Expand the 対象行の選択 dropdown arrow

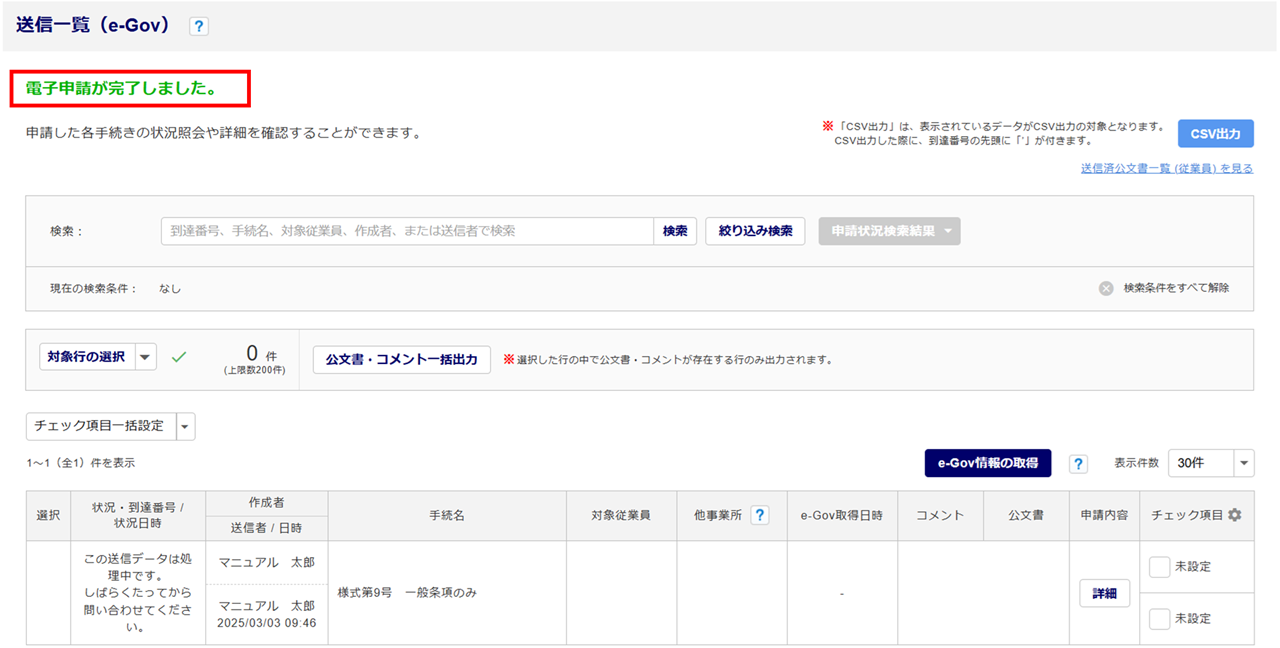[145, 357]
